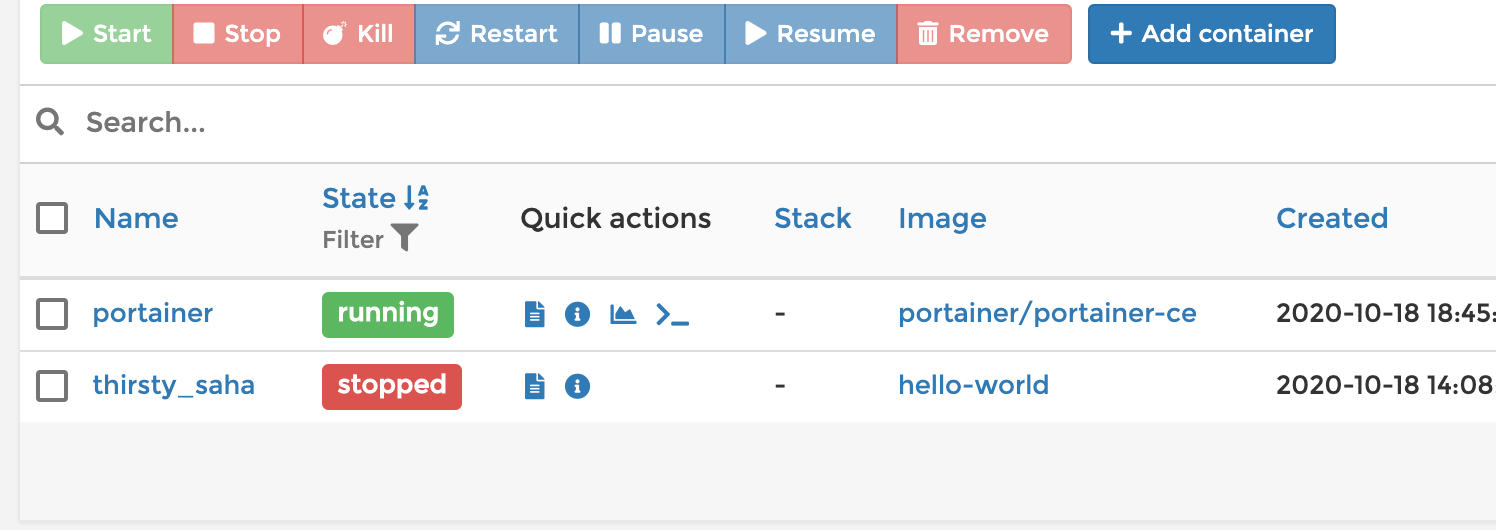The width and height of the screenshot is (1496, 530).
Task: Click the search magnifier icon
Action: [x=50, y=122]
